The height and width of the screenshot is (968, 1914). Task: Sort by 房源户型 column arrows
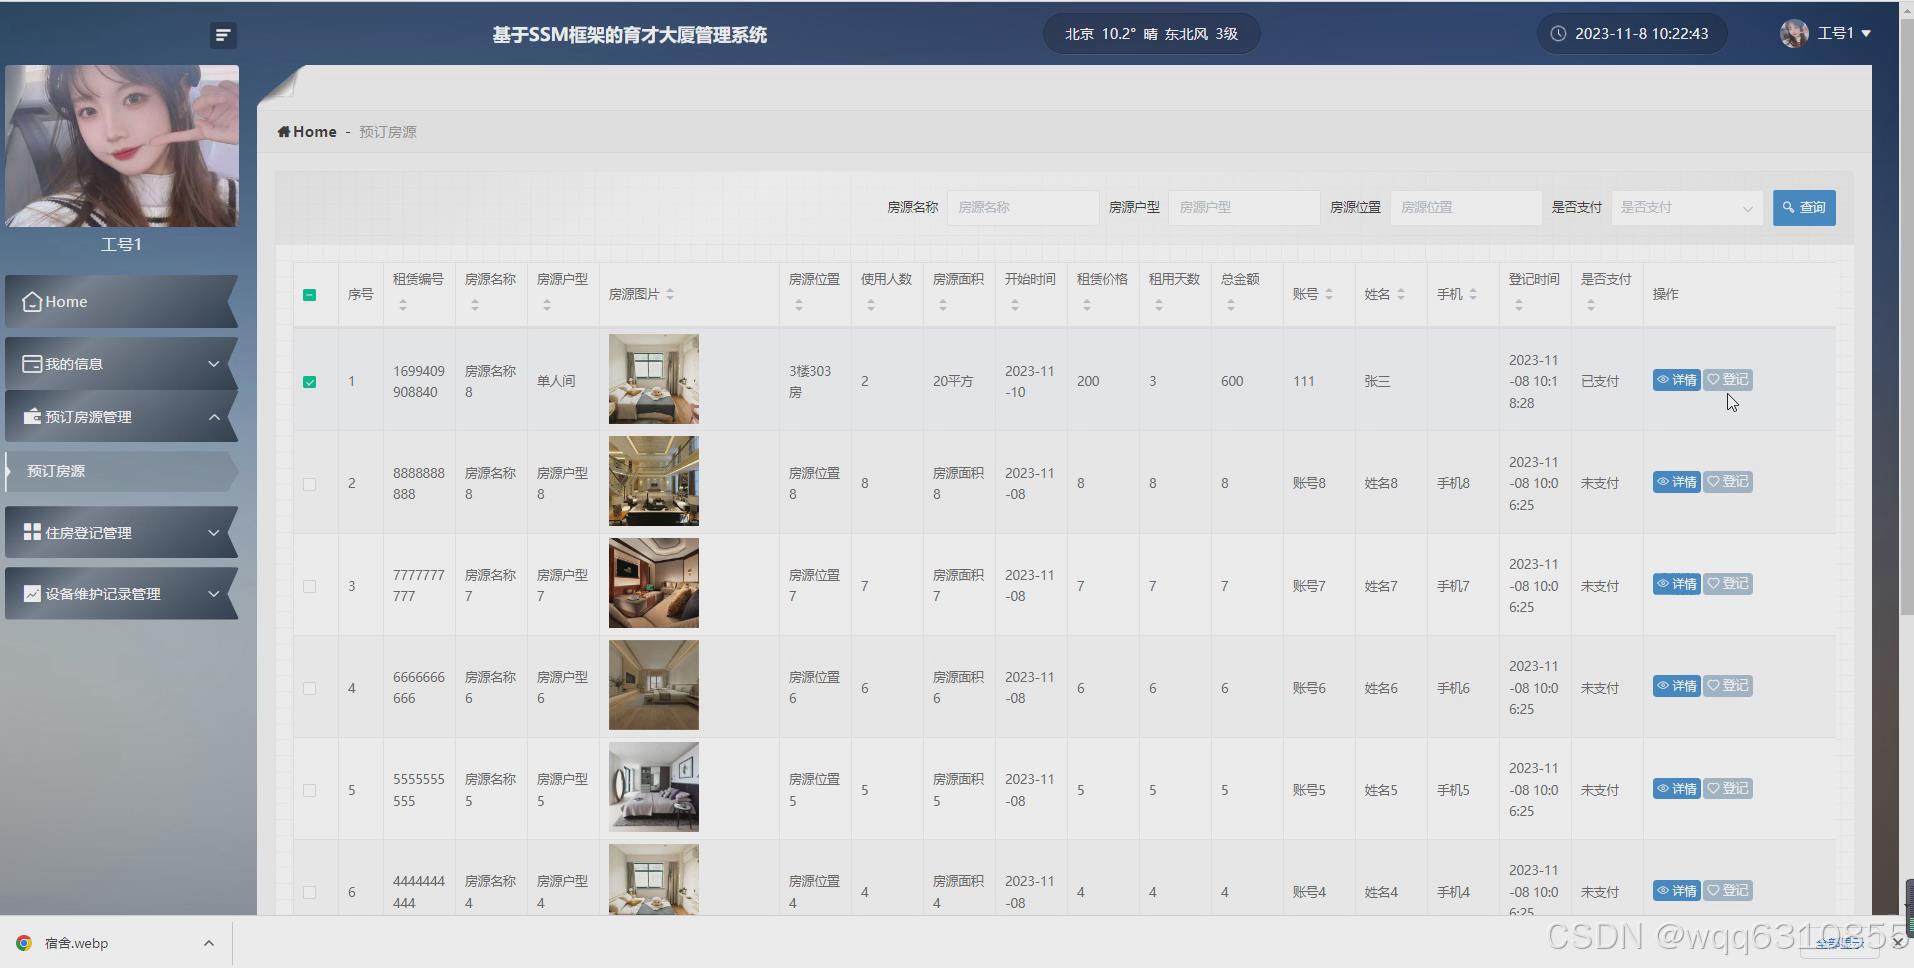tap(547, 305)
